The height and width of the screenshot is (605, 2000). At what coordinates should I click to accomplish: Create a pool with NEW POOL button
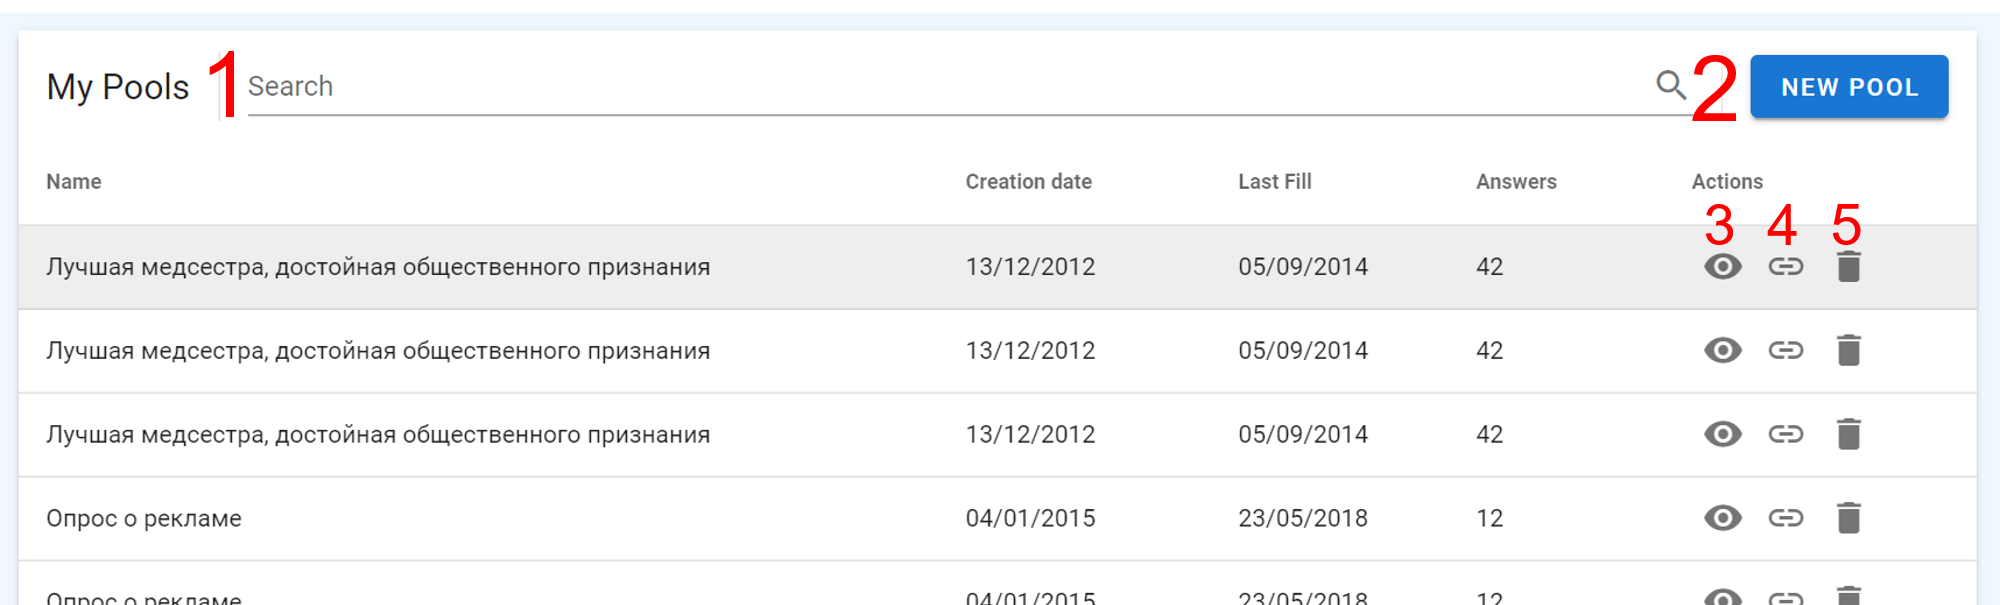coord(1848,87)
